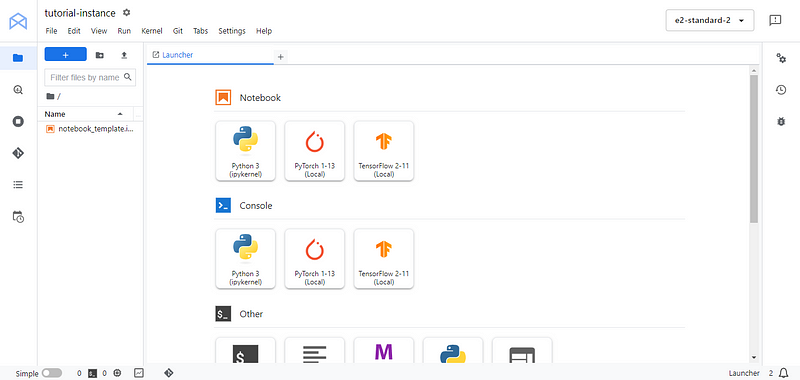Open the Run menu
Viewport: 800px width, 380px height.
click(x=124, y=31)
